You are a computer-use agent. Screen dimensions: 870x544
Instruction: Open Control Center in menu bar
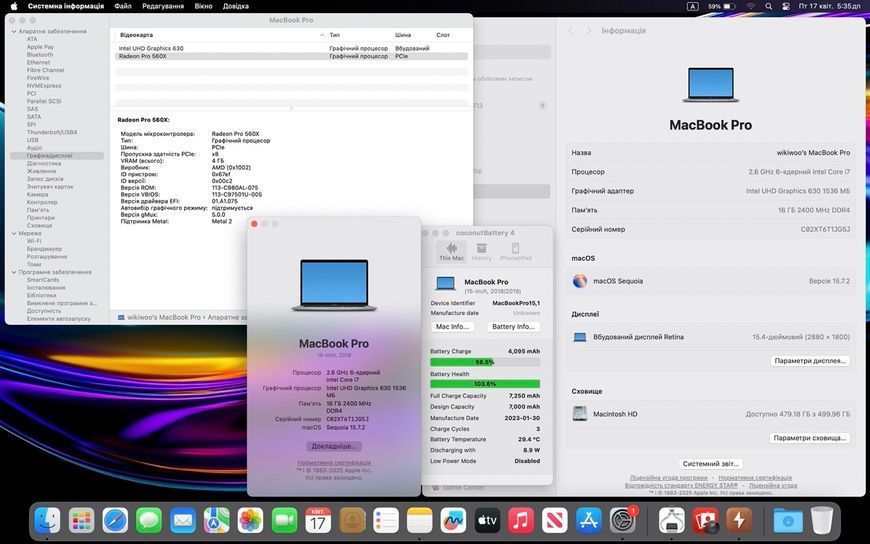click(x=786, y=6)
